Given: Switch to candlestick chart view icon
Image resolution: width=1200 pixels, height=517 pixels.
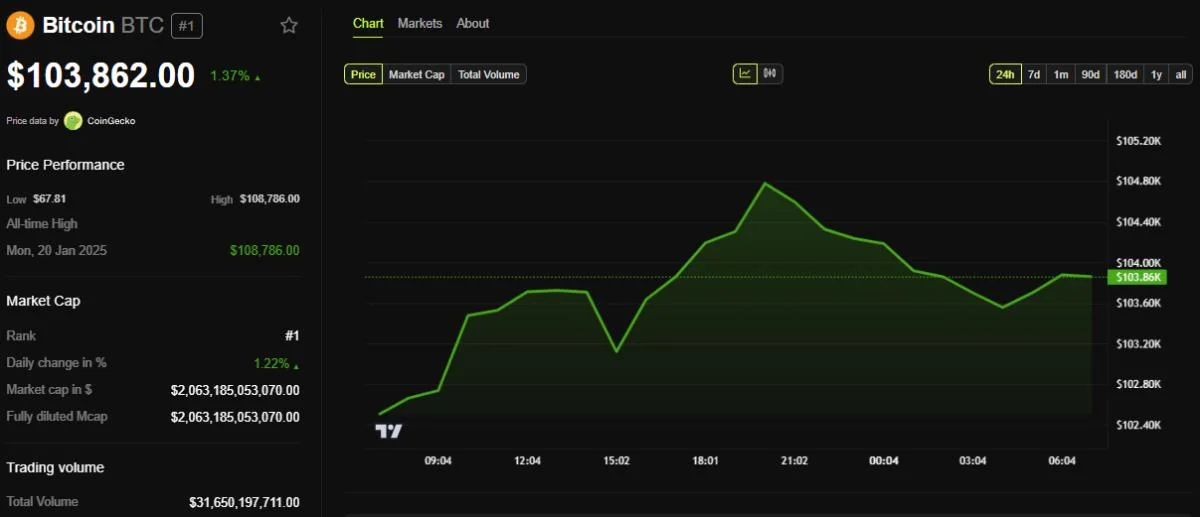Looking at the screenshot, I should (770, 74).
